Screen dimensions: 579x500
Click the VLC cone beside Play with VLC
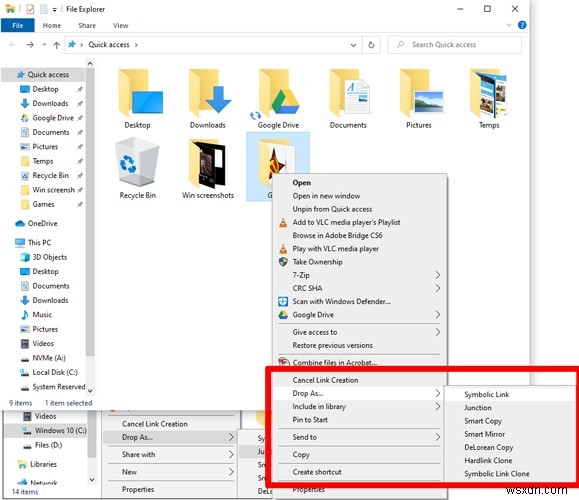point(283,249)
